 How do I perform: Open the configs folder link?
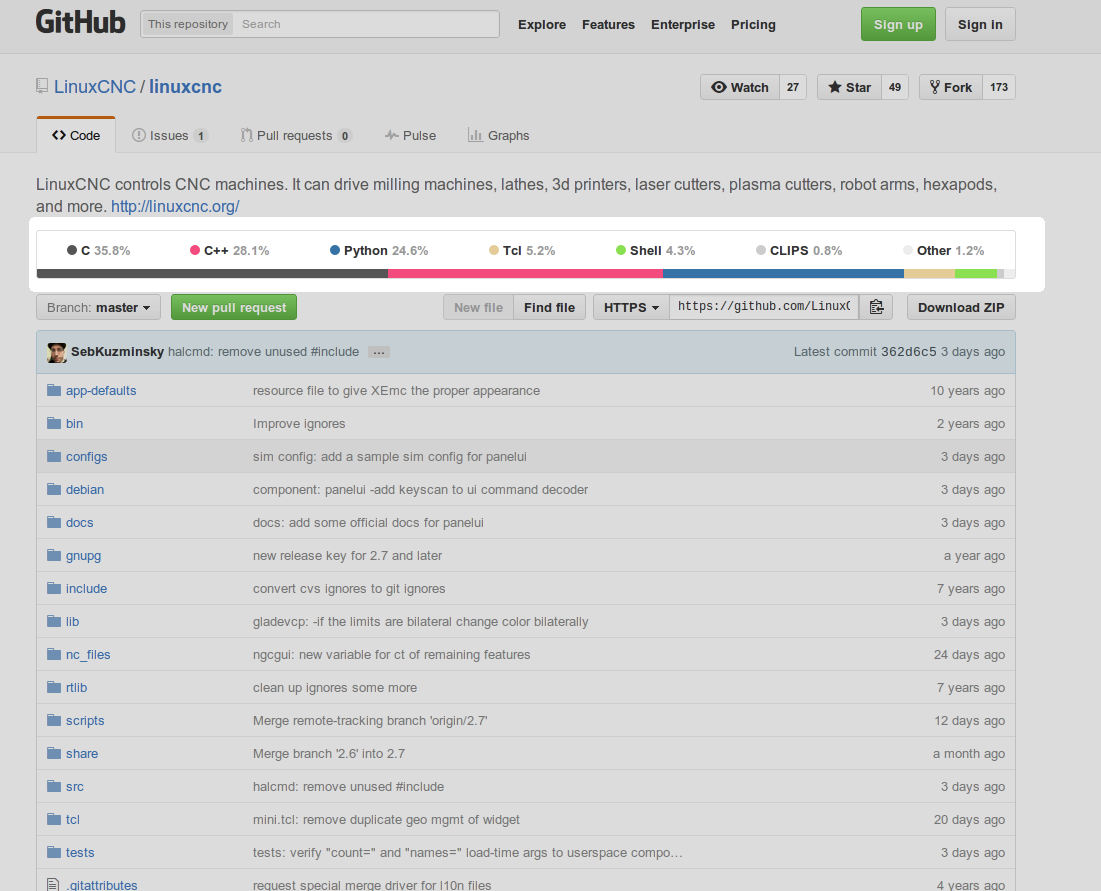coord(86,456)
